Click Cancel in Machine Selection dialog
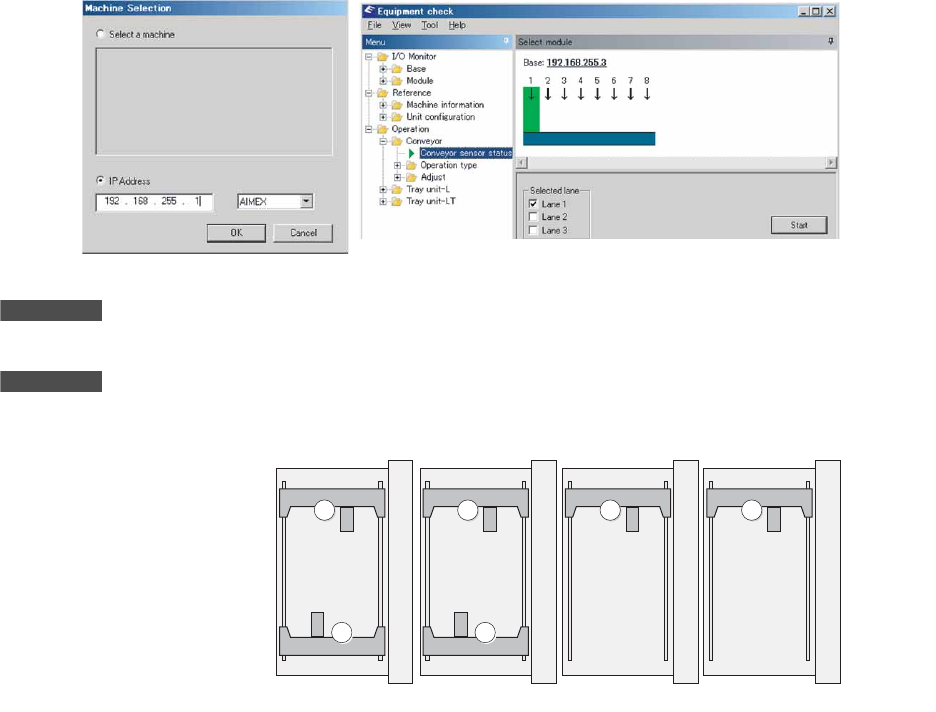This screenshot has height=712, width=936. pyautogui.click(x=303, y=233)
